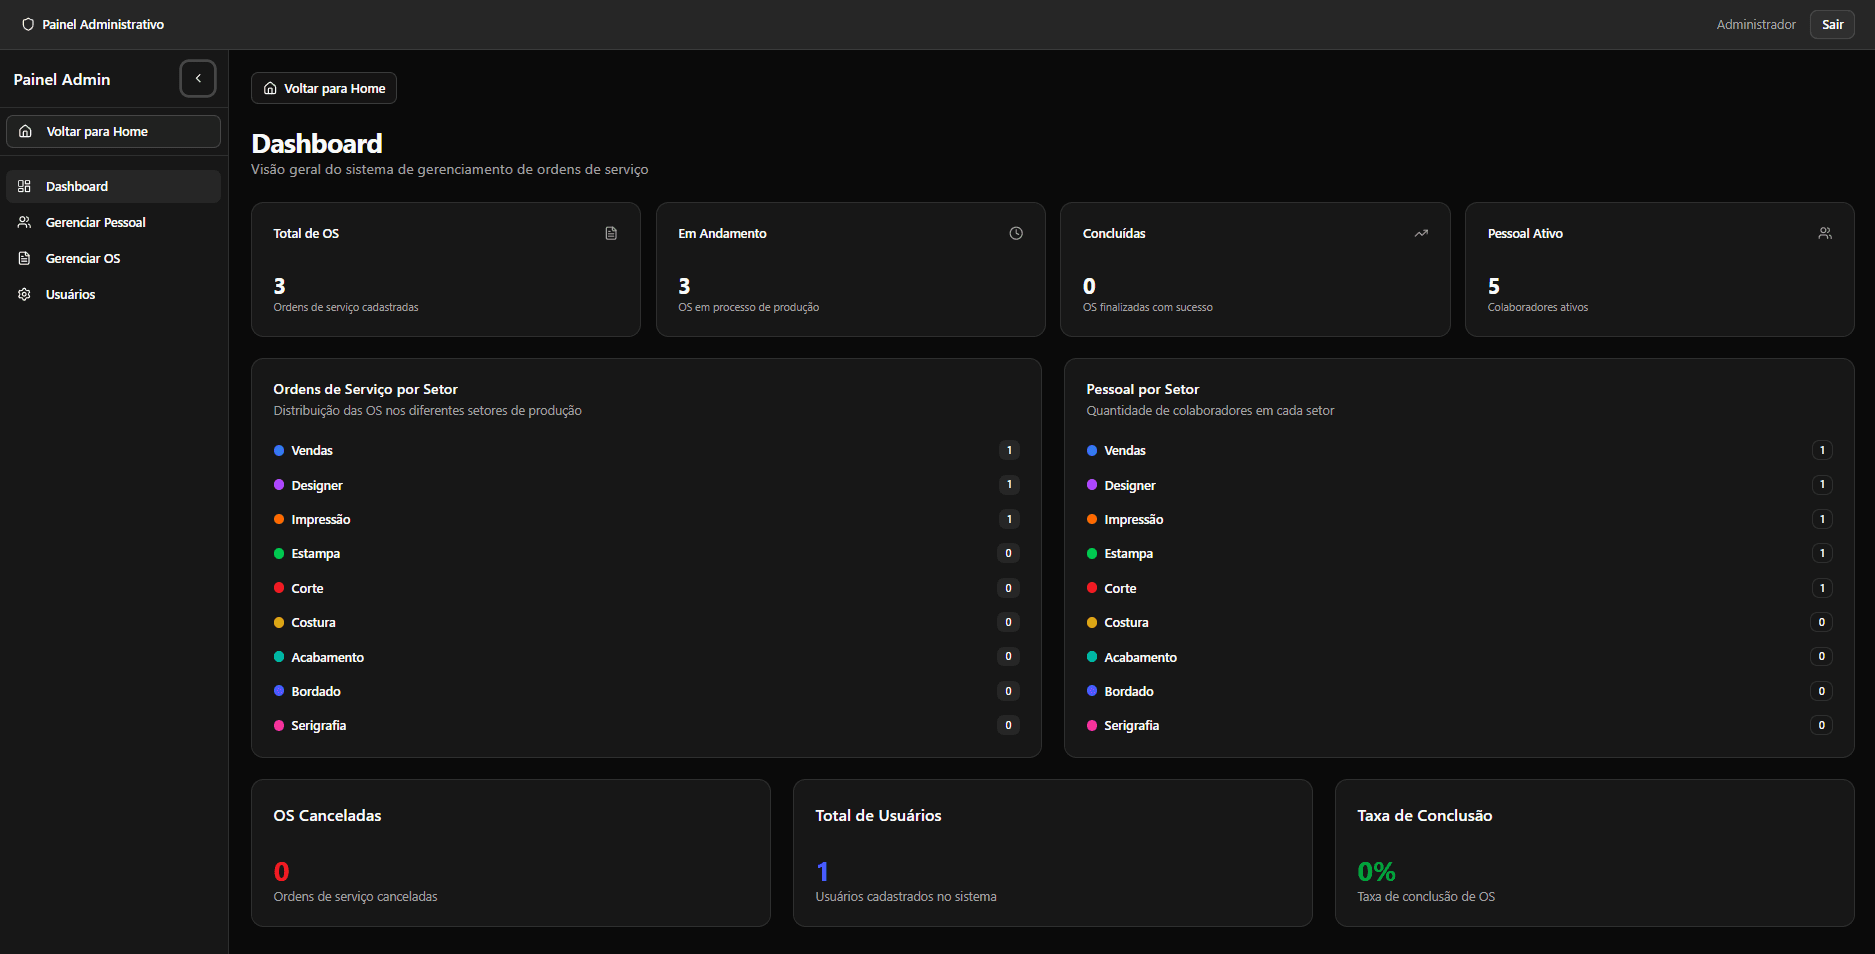This screenshot has width=1875, height=954.
Task: Go to Usuários in the sidebar
Action: (x=70, y=295)
